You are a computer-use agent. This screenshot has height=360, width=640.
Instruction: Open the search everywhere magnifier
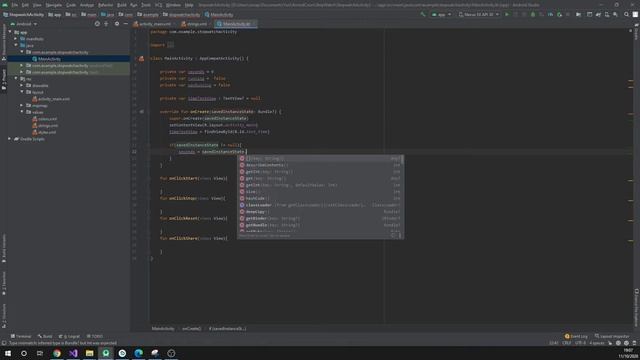tap(627, 14)
